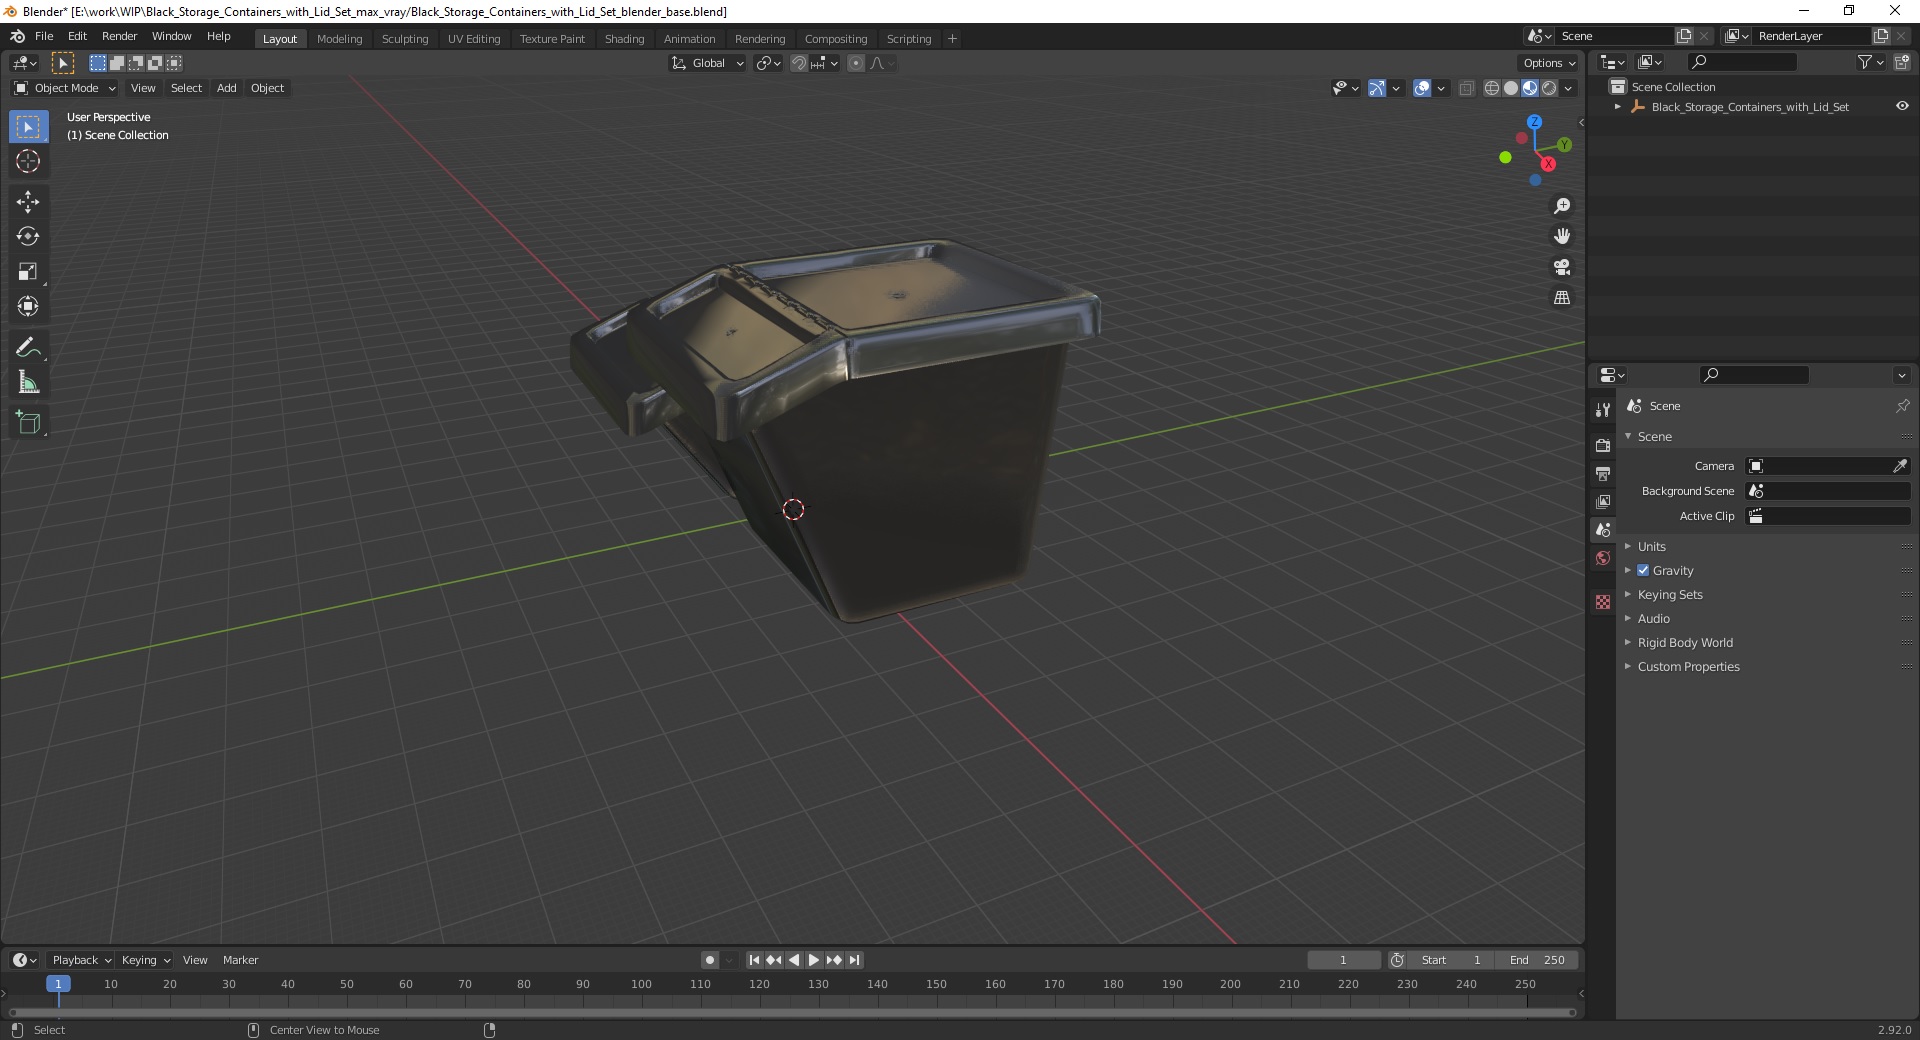Click the pan view hand icon
This screenshot has height=1040, width=1920.
tap(1562, 236)
